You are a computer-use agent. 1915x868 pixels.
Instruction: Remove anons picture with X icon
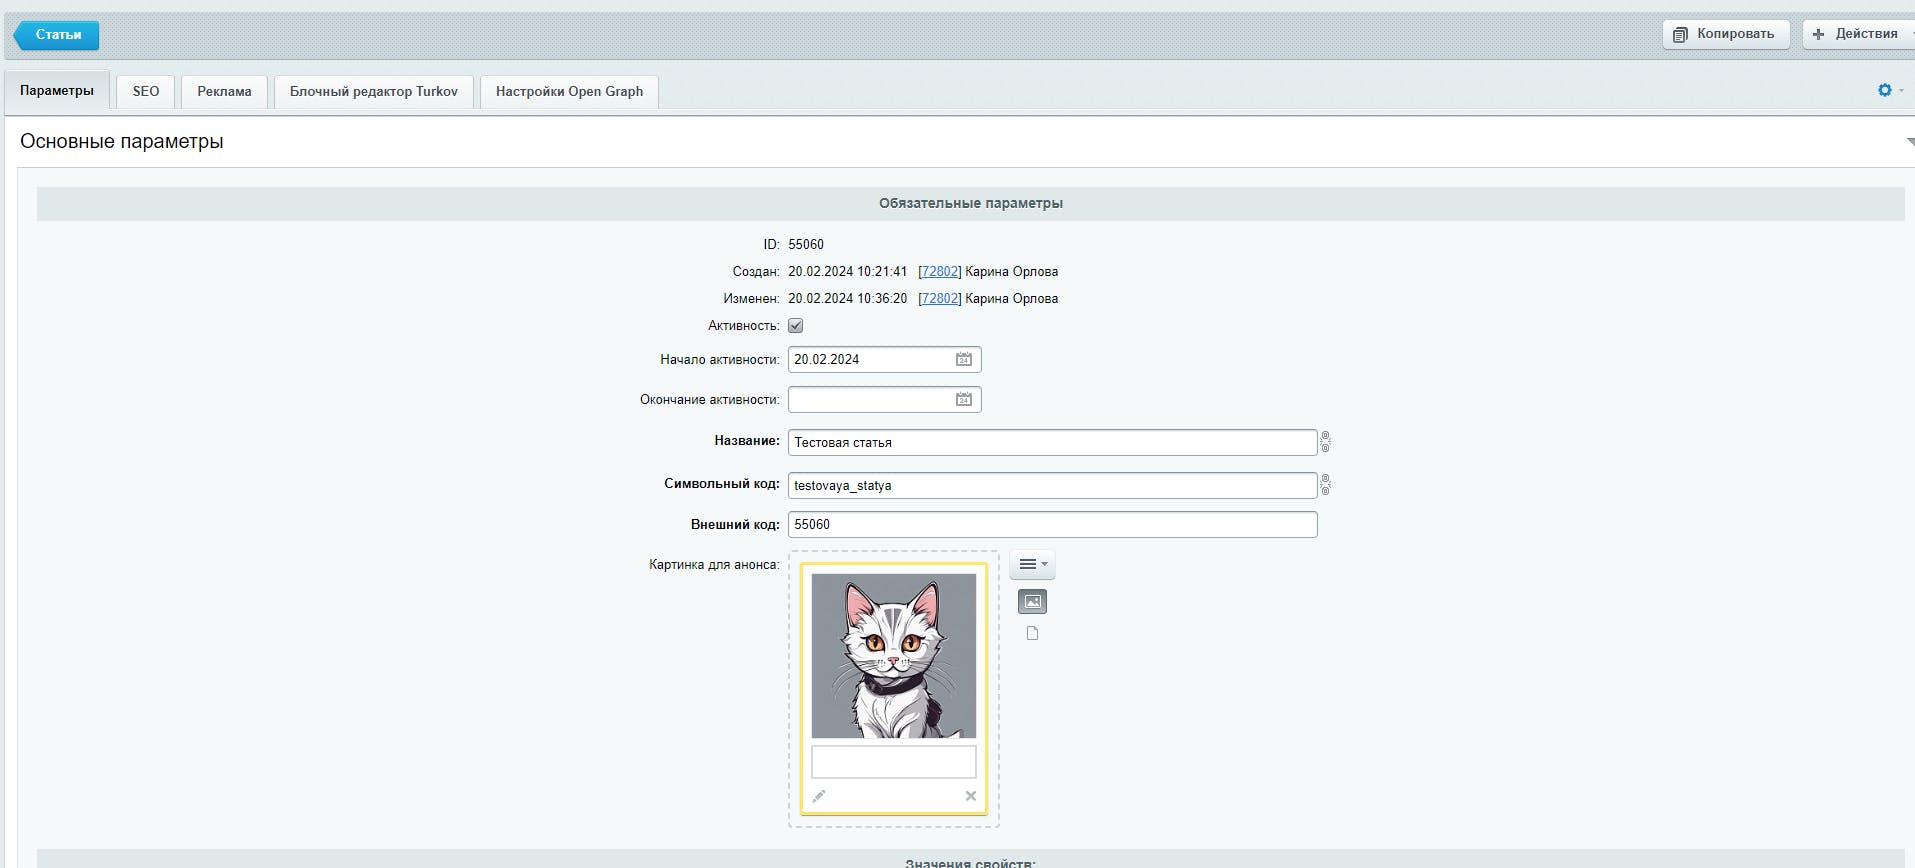[970, 796]
